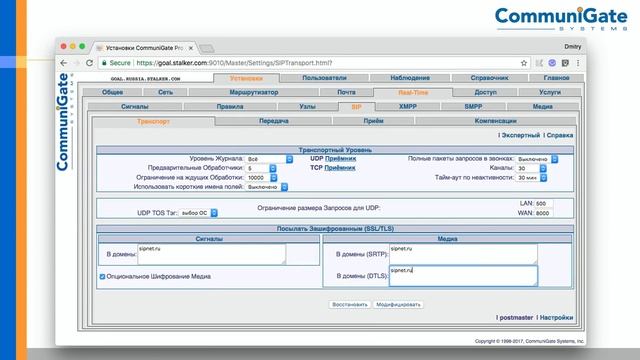Go back with the browser back arrow
The width and height of the screenshot is (640, 360).
(64, 63)
